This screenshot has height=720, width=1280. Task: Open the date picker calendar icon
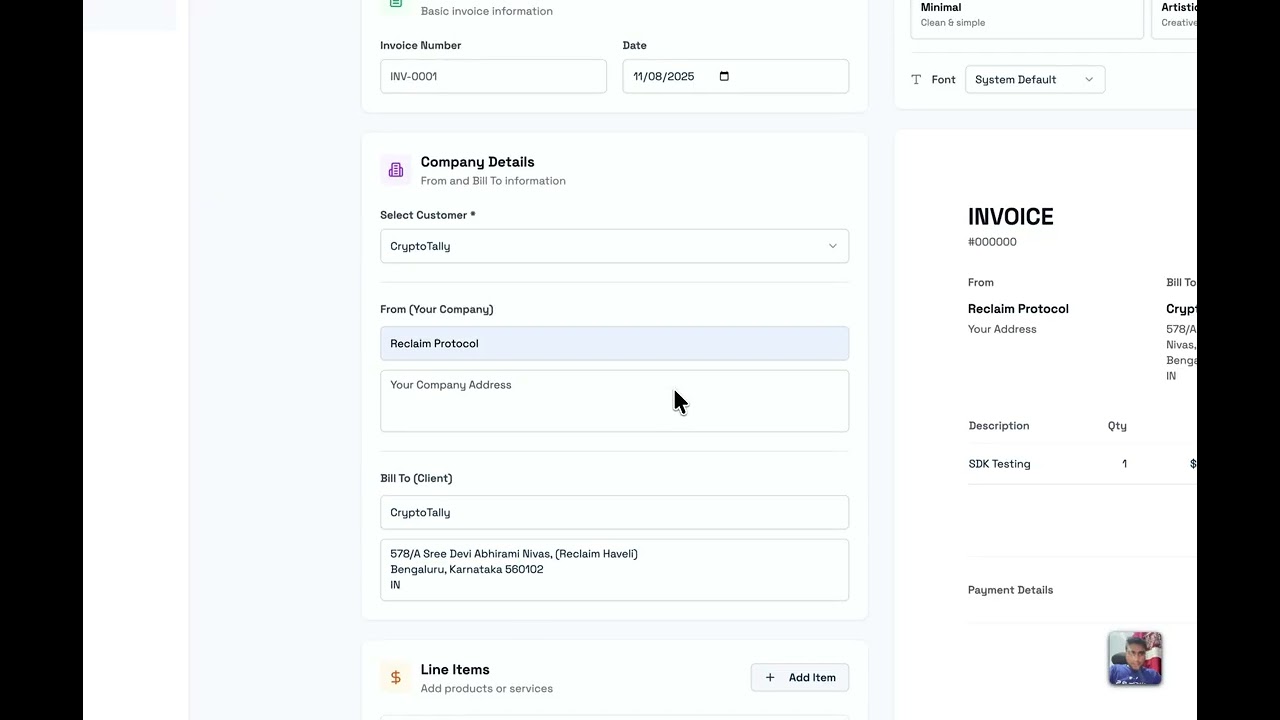click(x=725, y=76)
